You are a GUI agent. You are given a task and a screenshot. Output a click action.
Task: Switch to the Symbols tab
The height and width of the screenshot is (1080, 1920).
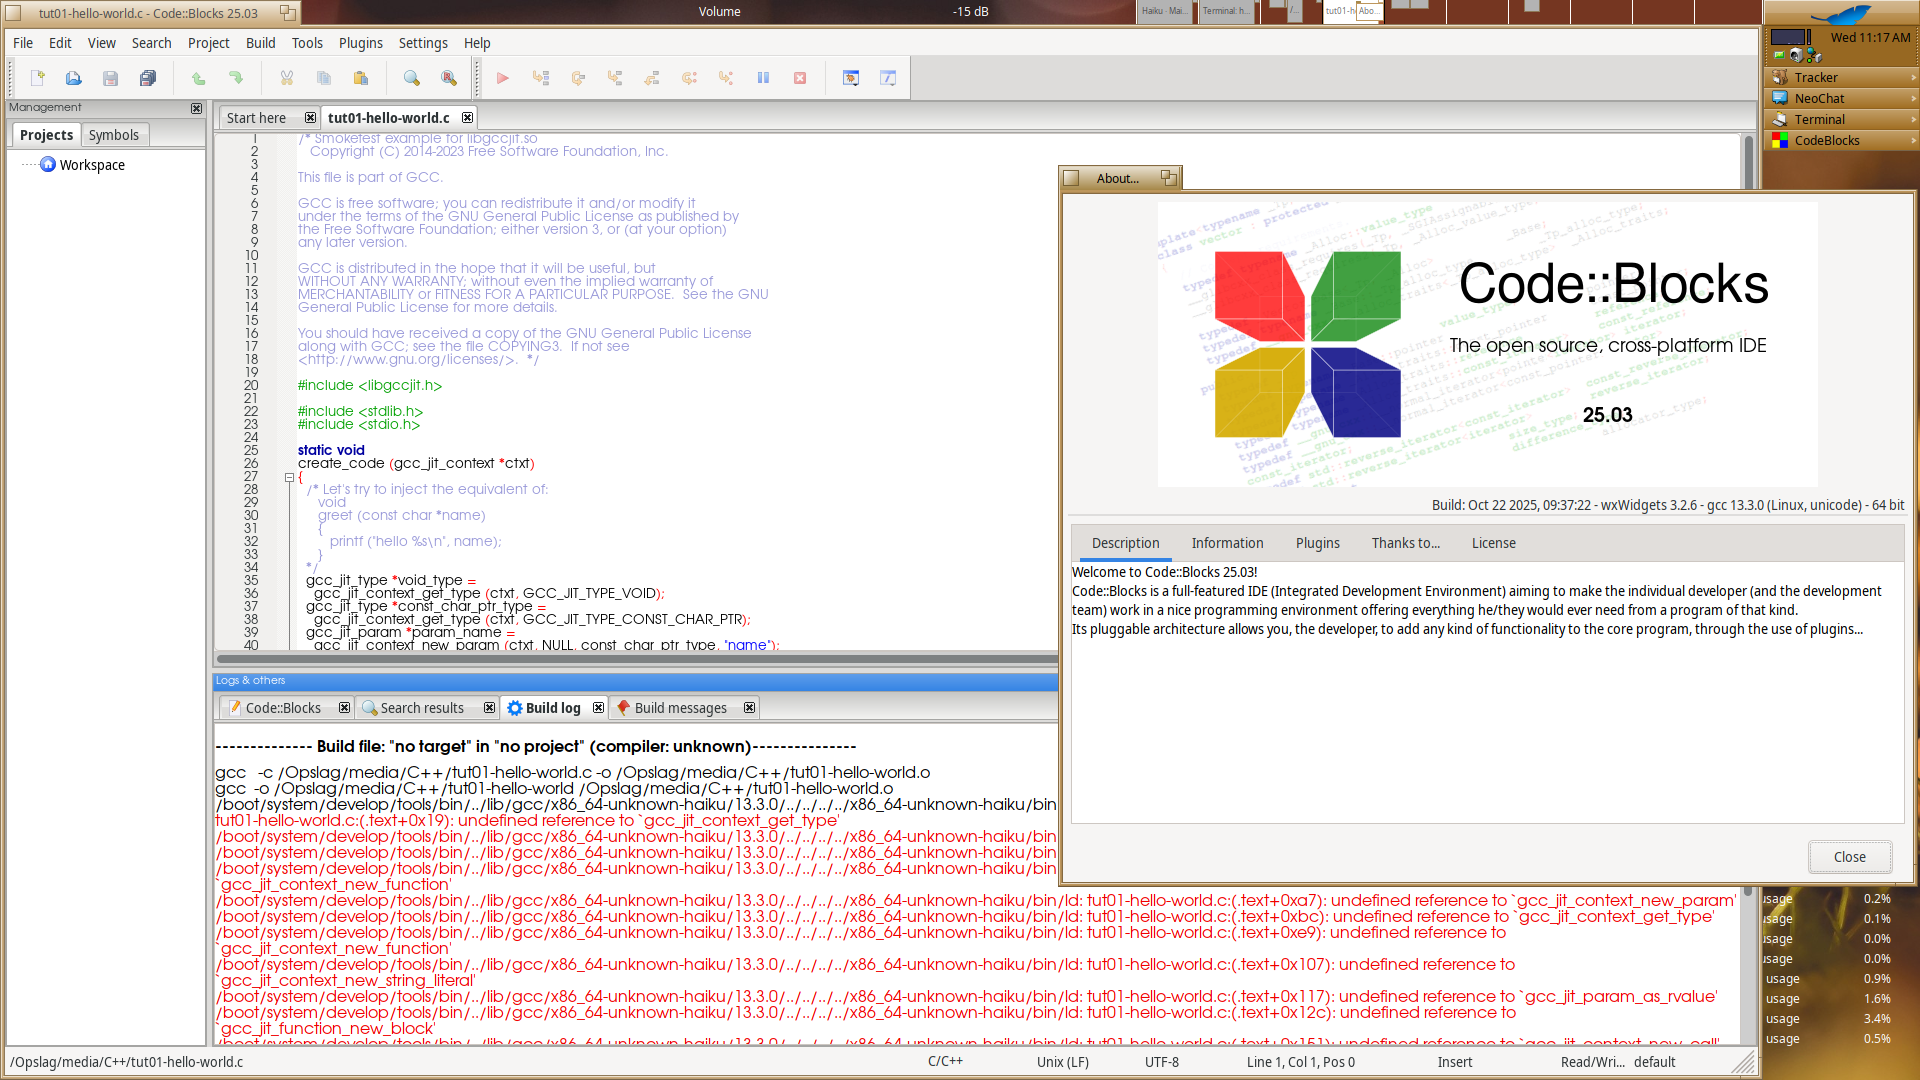(113, 135)
